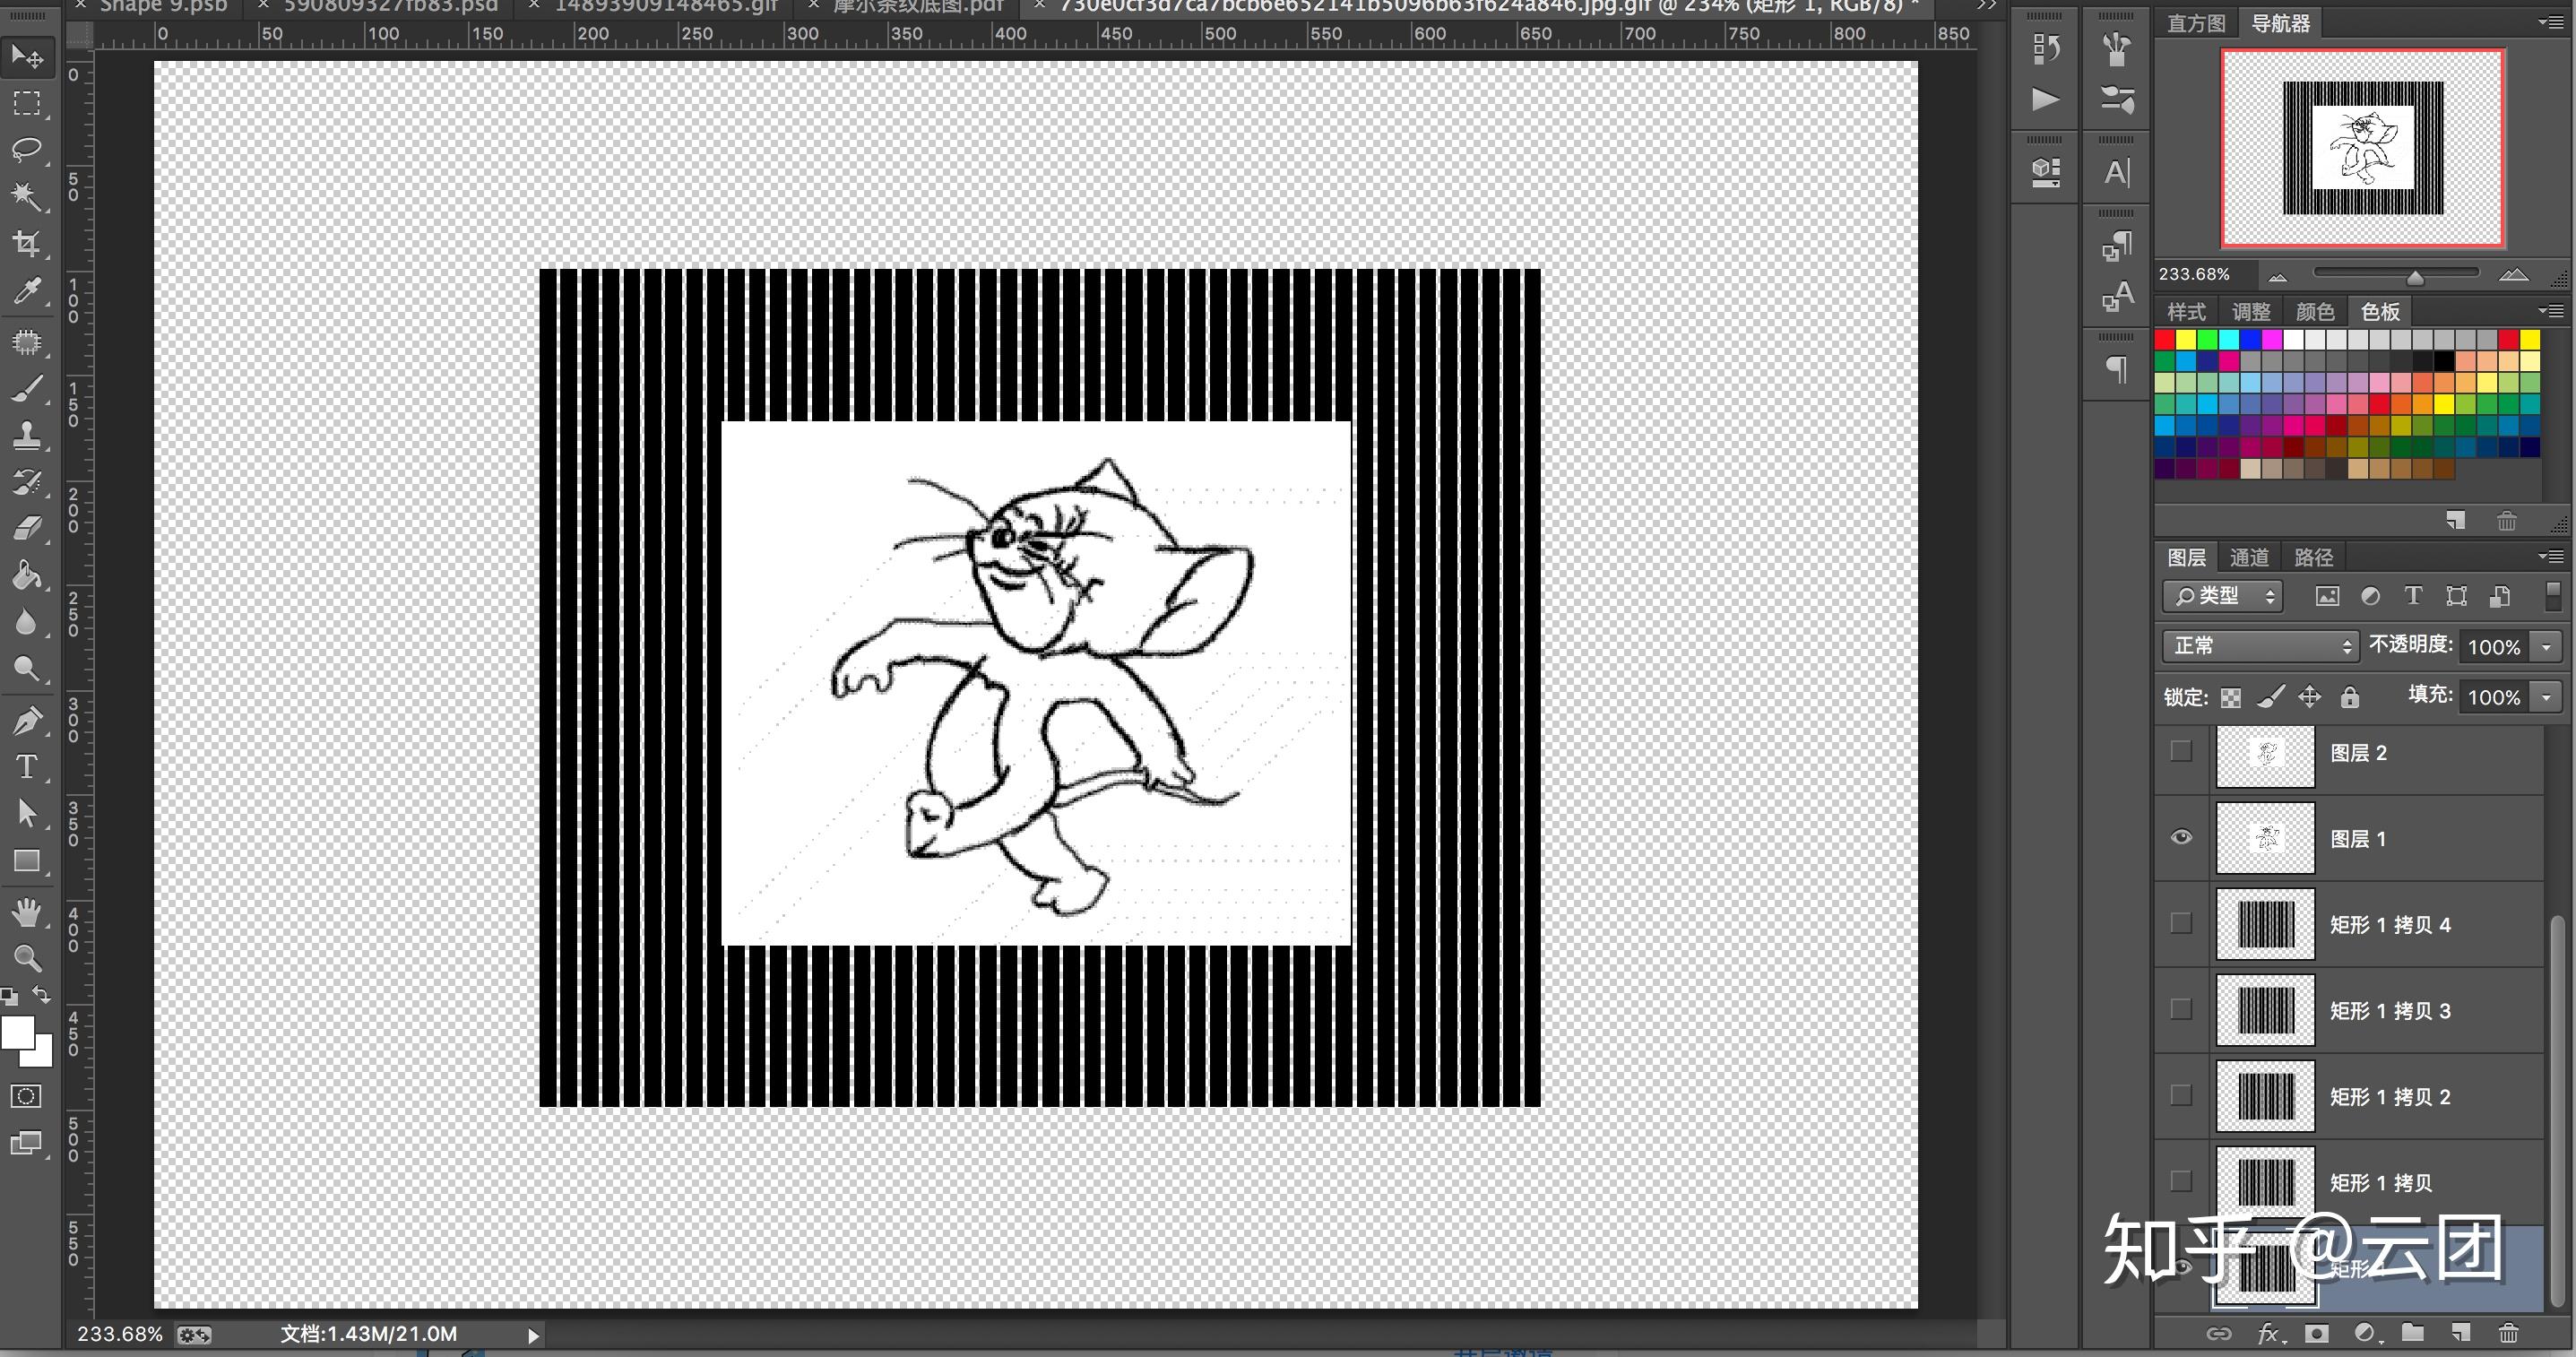2576x1357 pixels.
Task: Open the Layers panel flyout menu
Action: pos(2550,556)
